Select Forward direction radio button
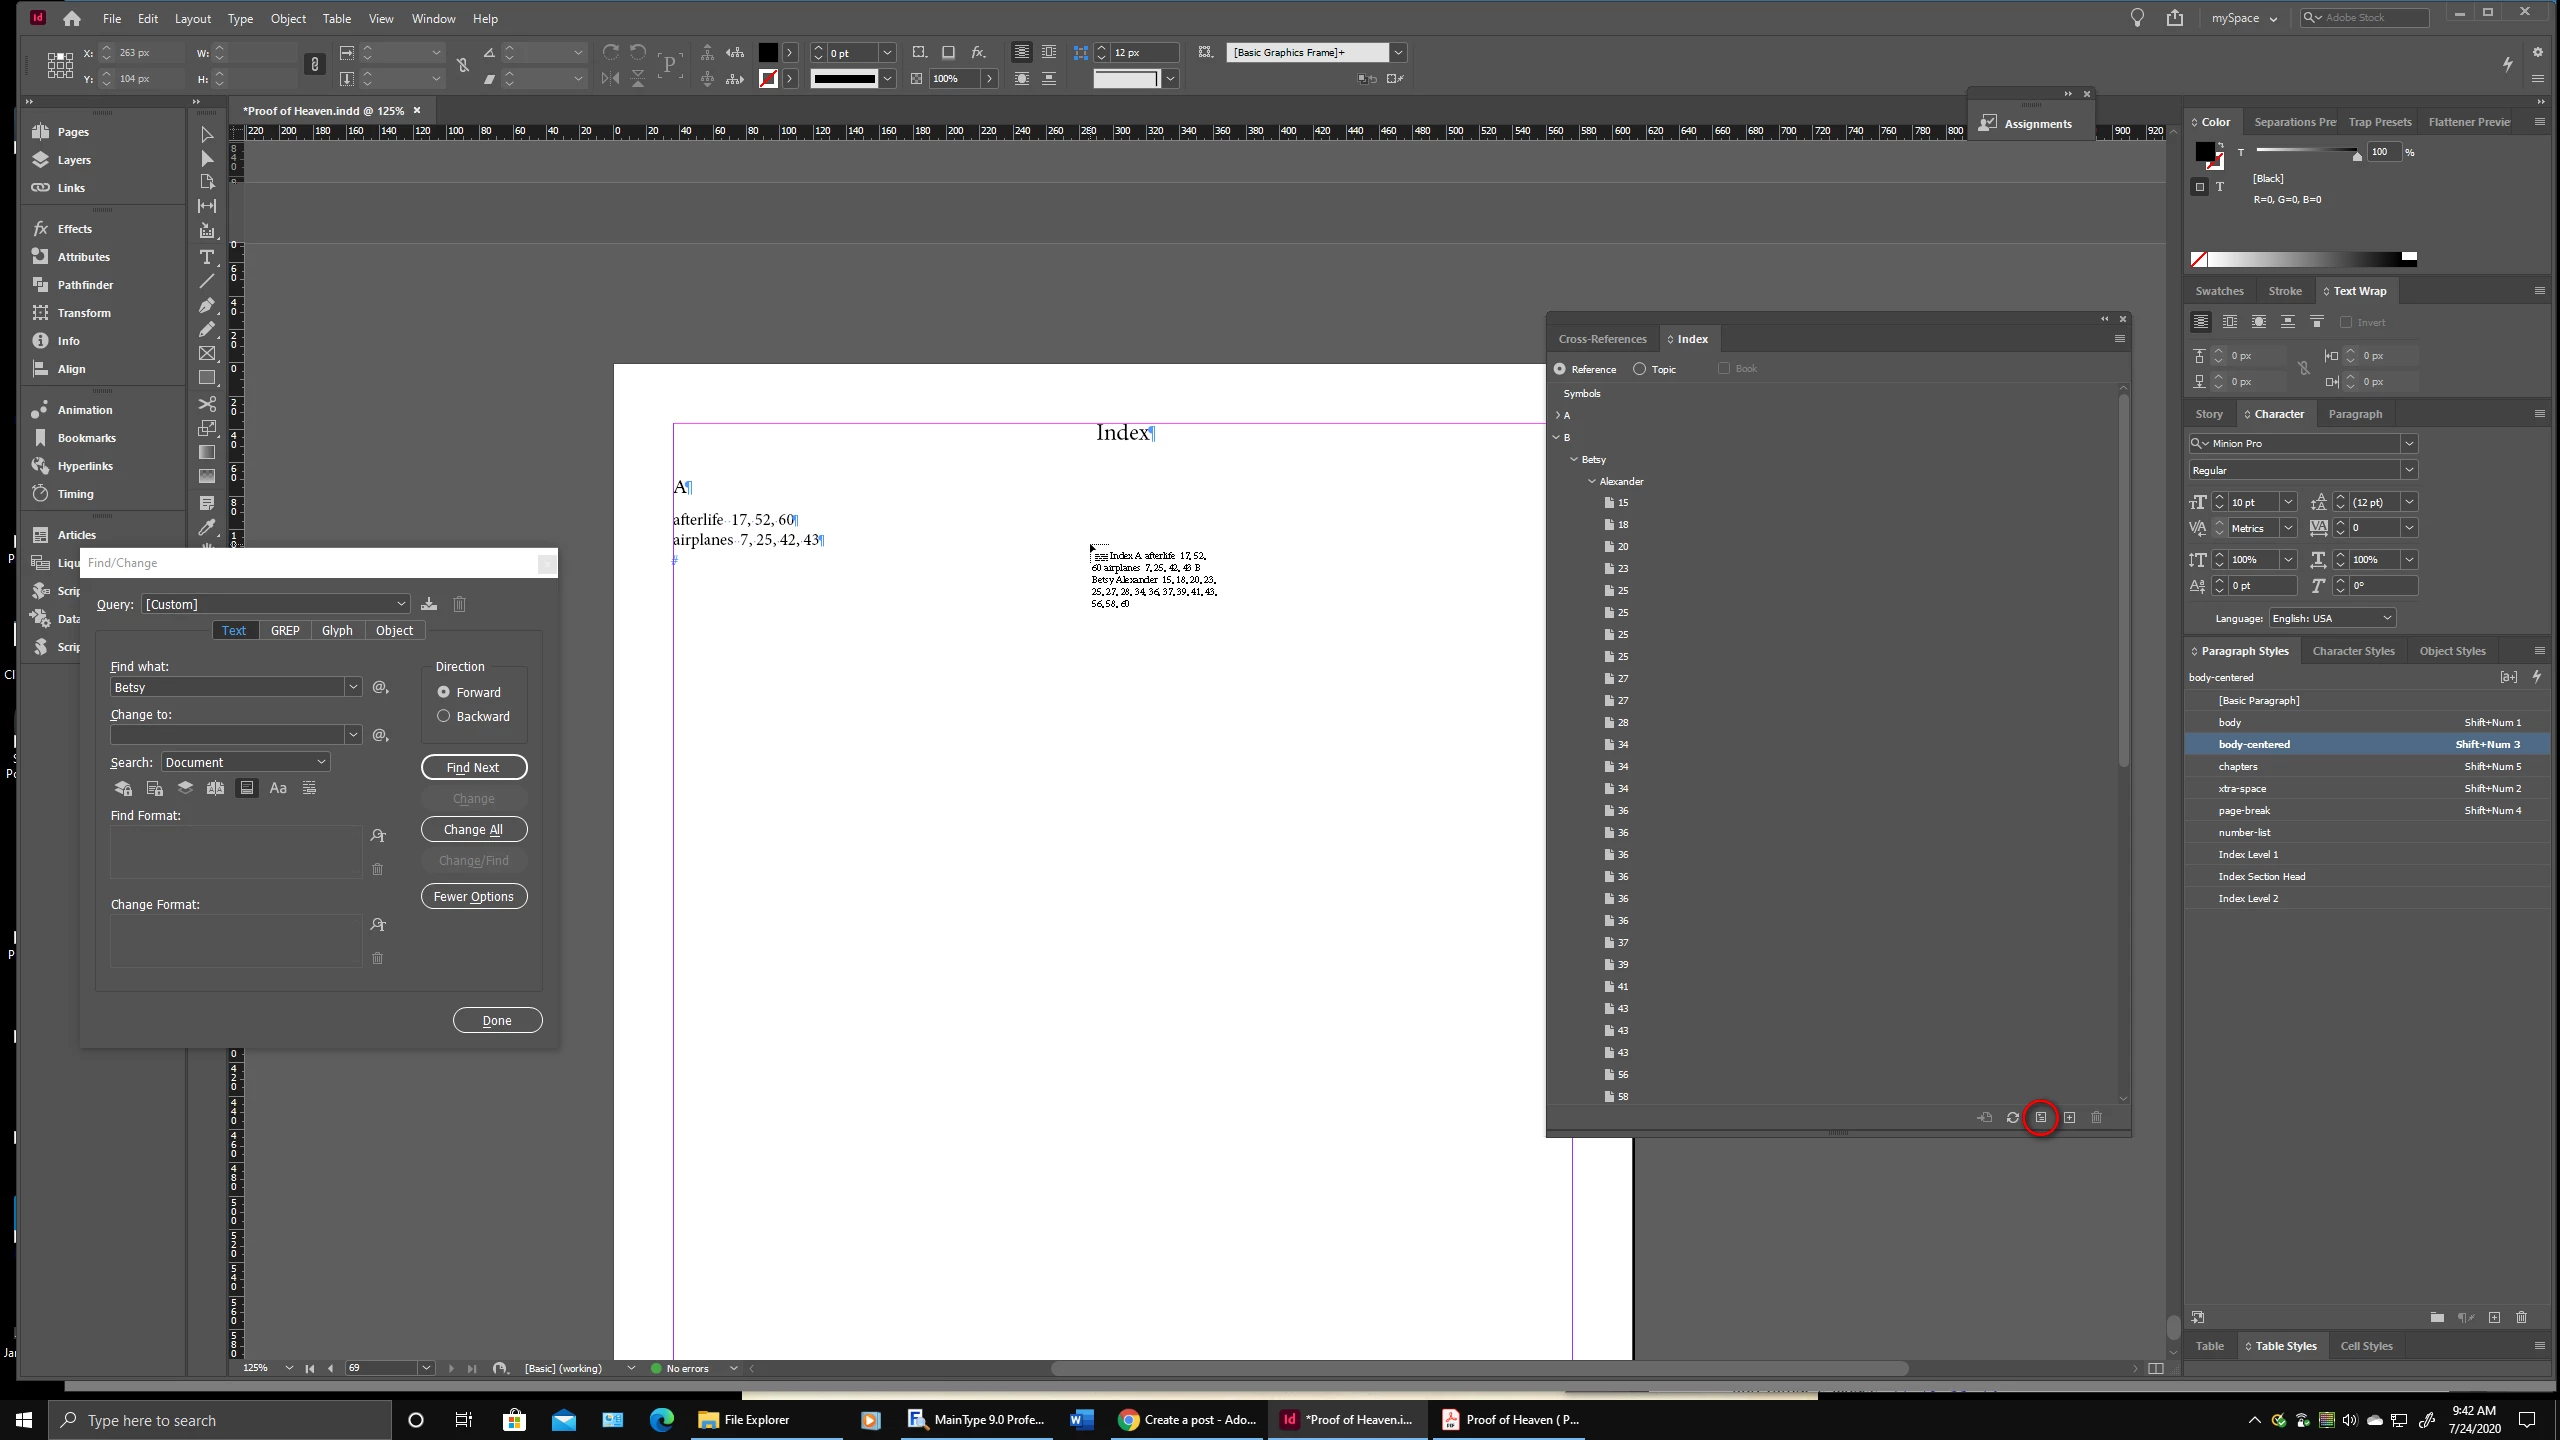Viewport: 2560px width, 1440px height. click(443, 692)
